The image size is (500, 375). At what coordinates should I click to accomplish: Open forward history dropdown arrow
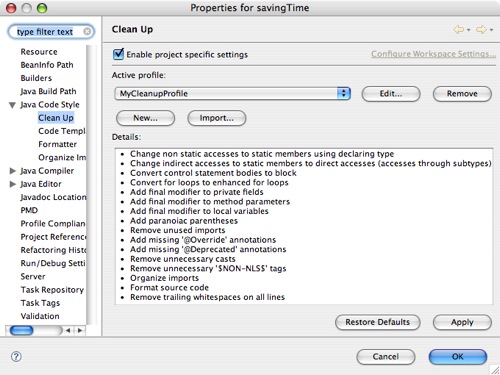(491, 30)
